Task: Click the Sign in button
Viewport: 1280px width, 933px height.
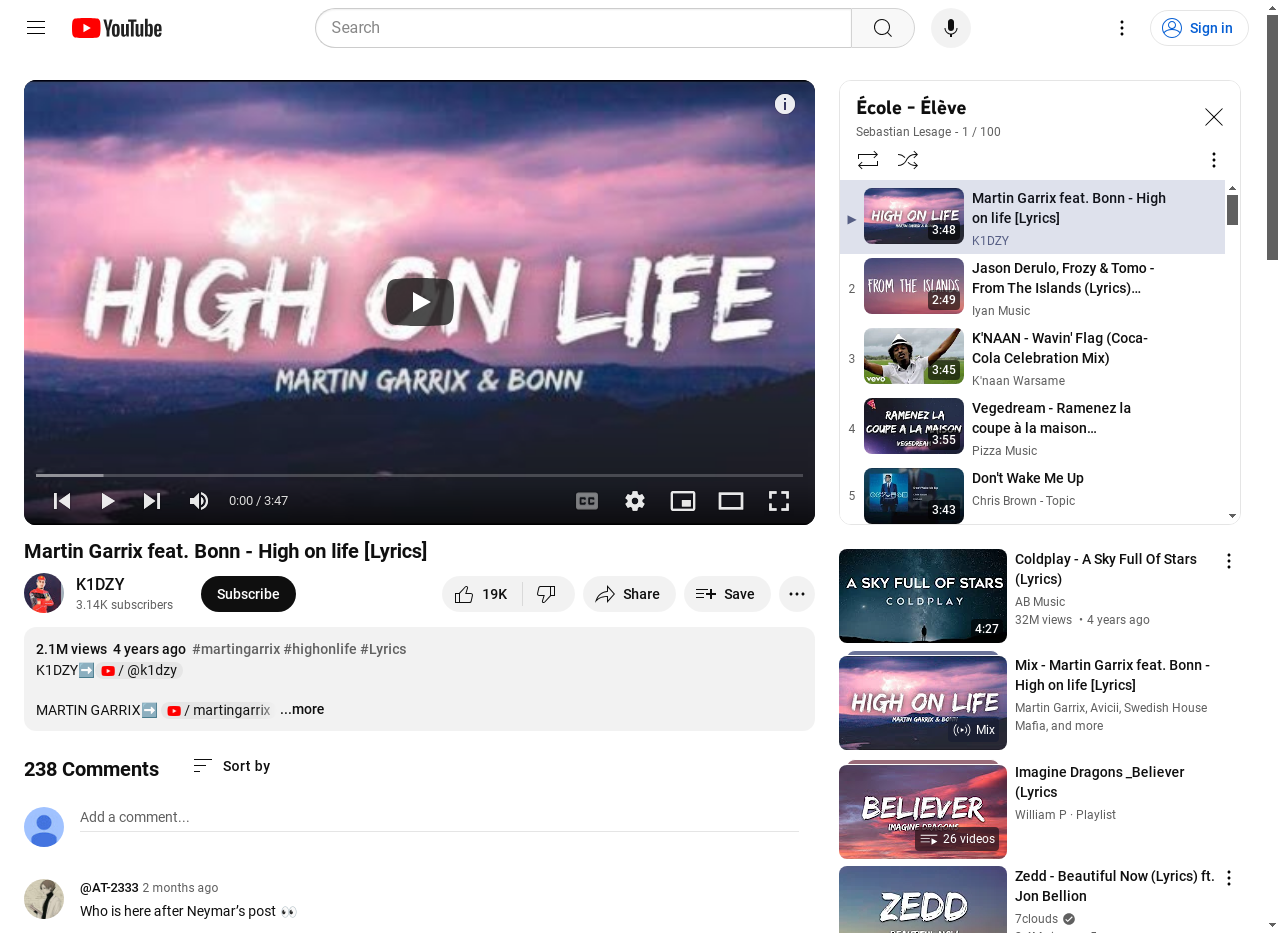Action: click(x=1199, y=28)
